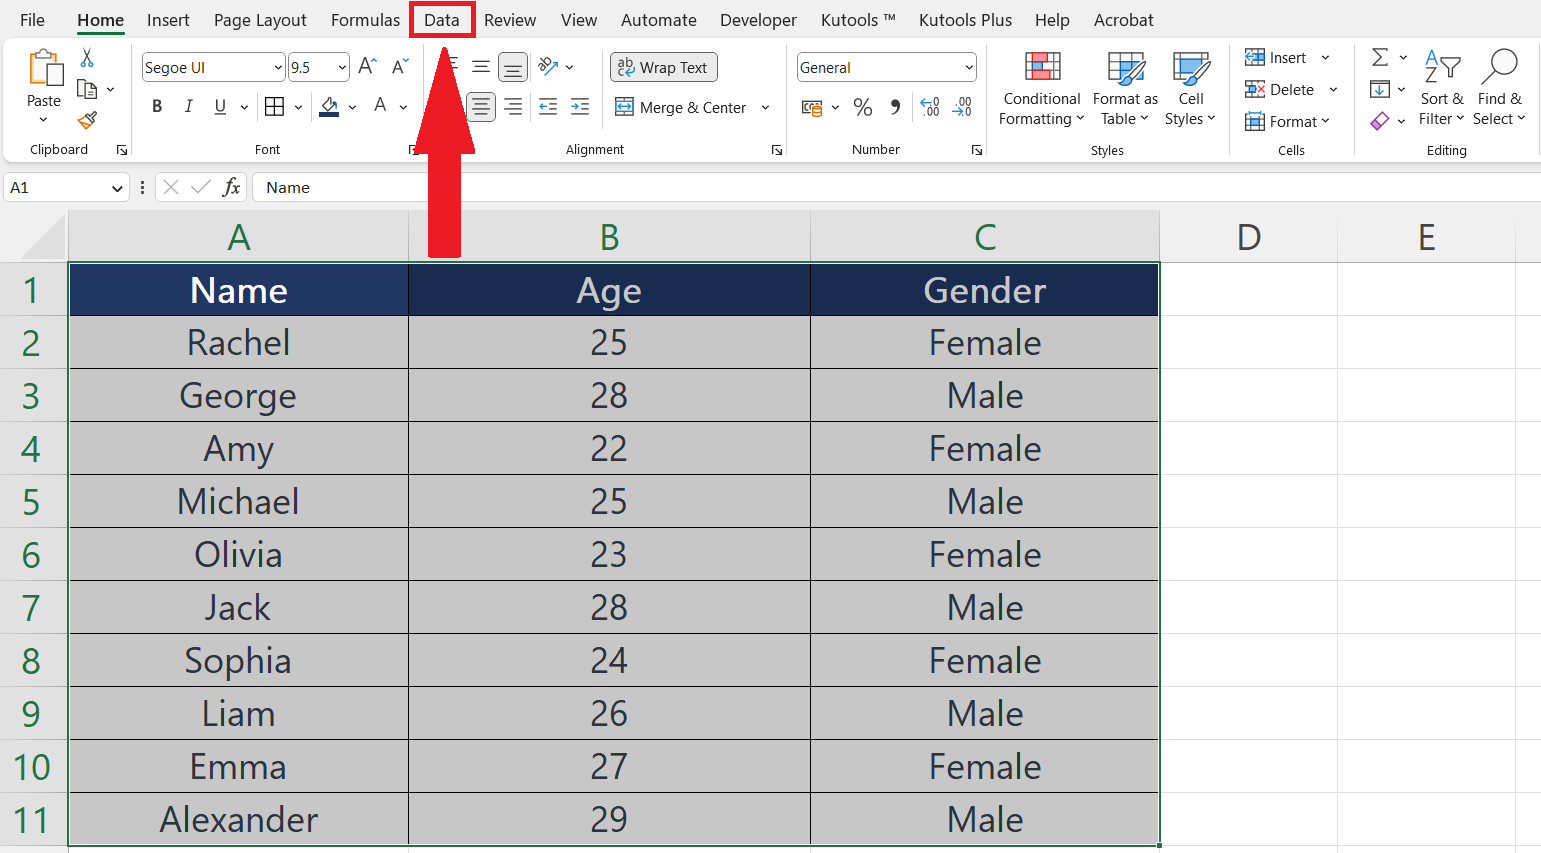1541x853 pixels.
Task: Toggle italic formatting
Action: [x=188, y=105]
